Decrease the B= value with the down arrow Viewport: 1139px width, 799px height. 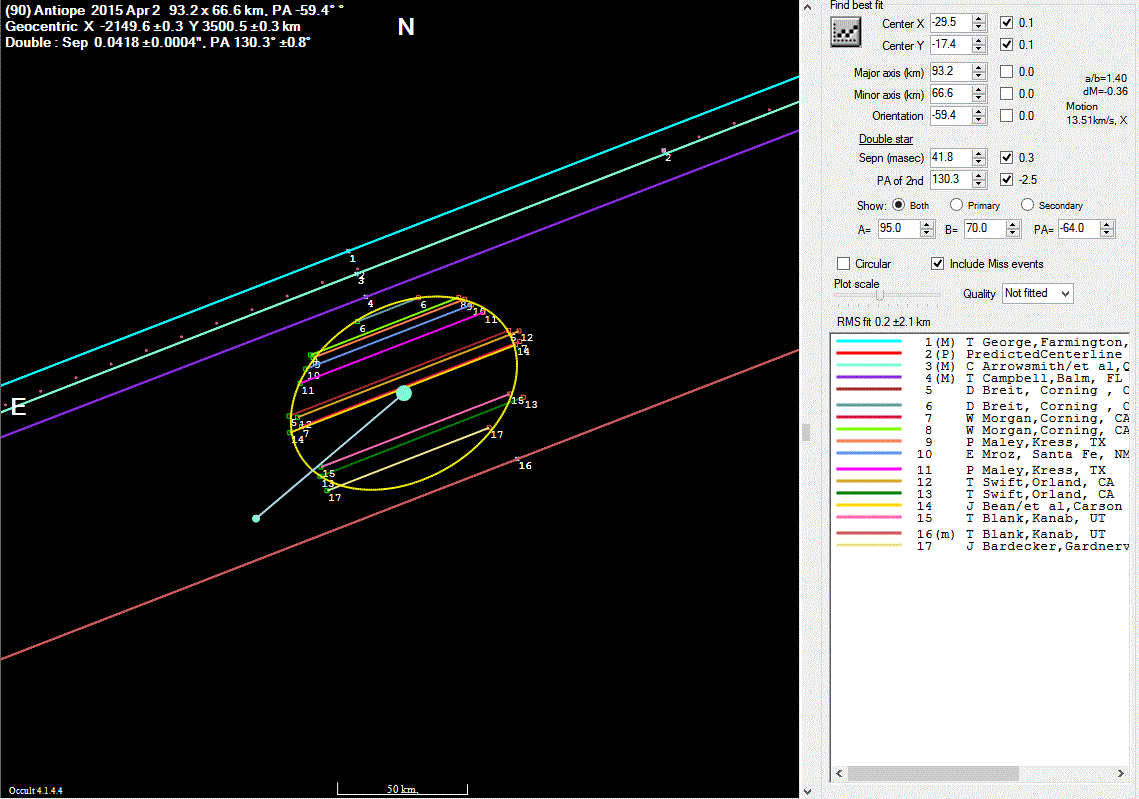pyautogui.click(x=1013, y=233)
